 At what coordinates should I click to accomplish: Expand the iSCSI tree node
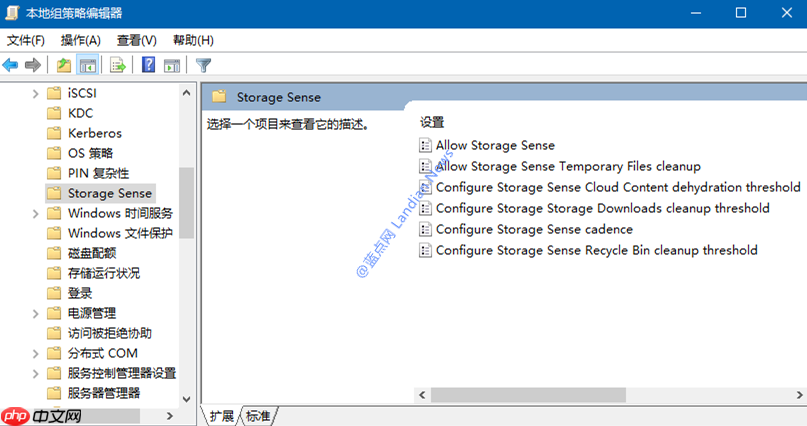click(35, 94)
